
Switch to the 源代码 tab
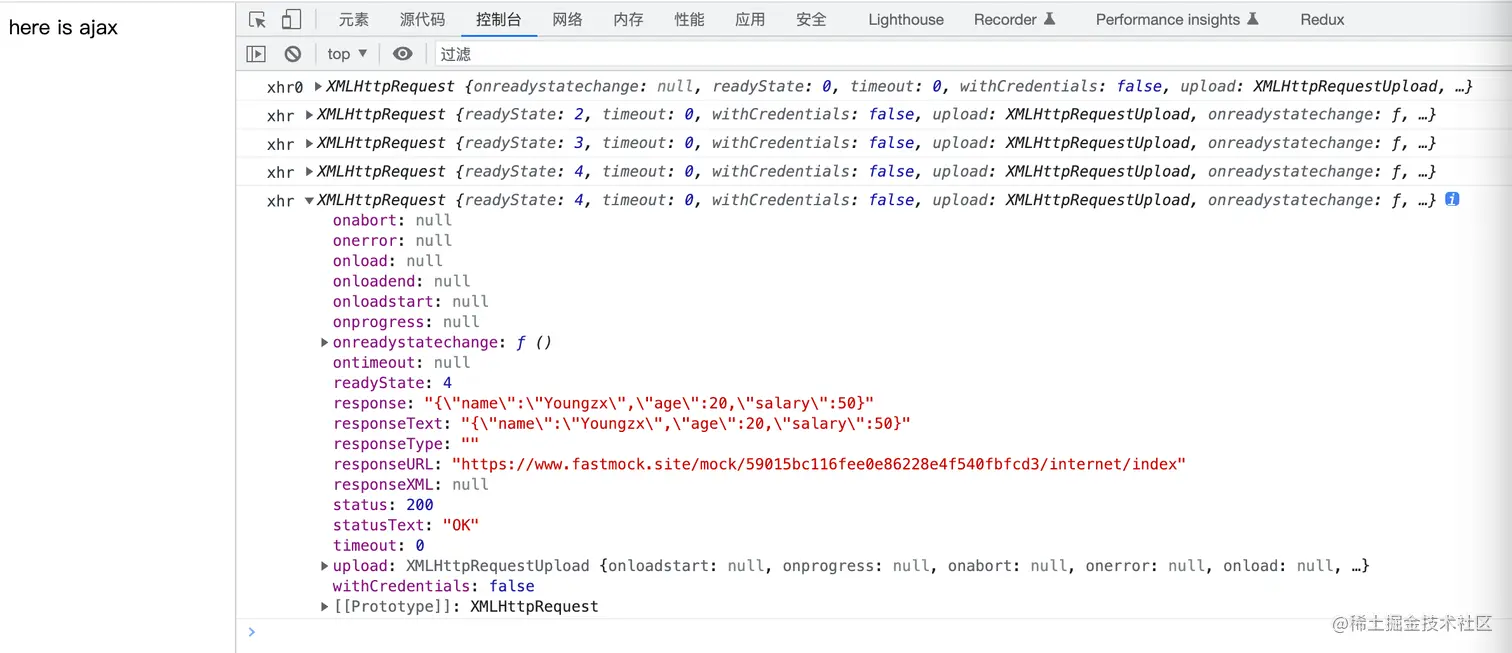click(422, 19)
